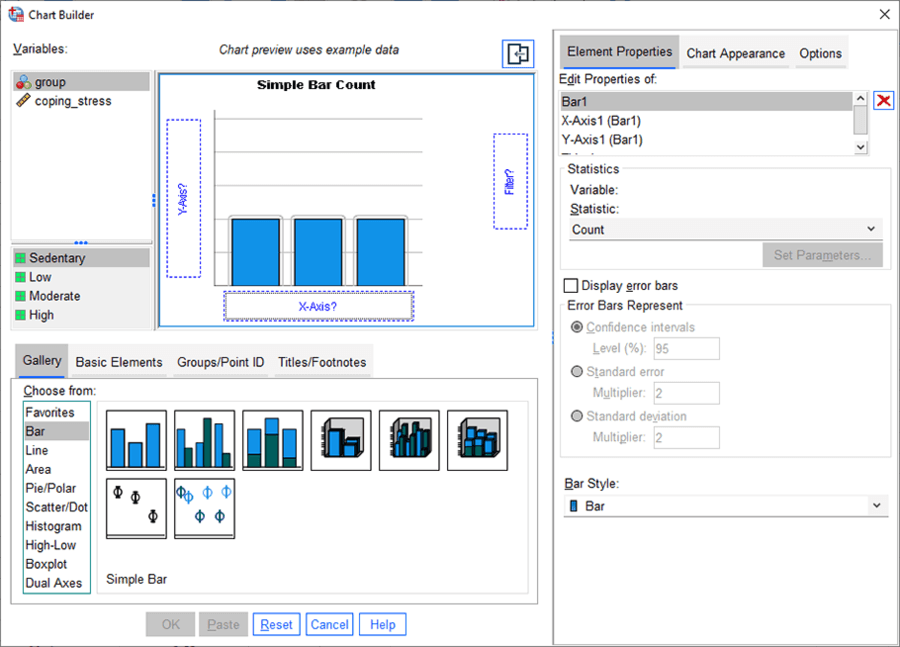Select the Simple 3-D Bar icon
Viewport: 900px width, 647px height.
coord(341,440)
